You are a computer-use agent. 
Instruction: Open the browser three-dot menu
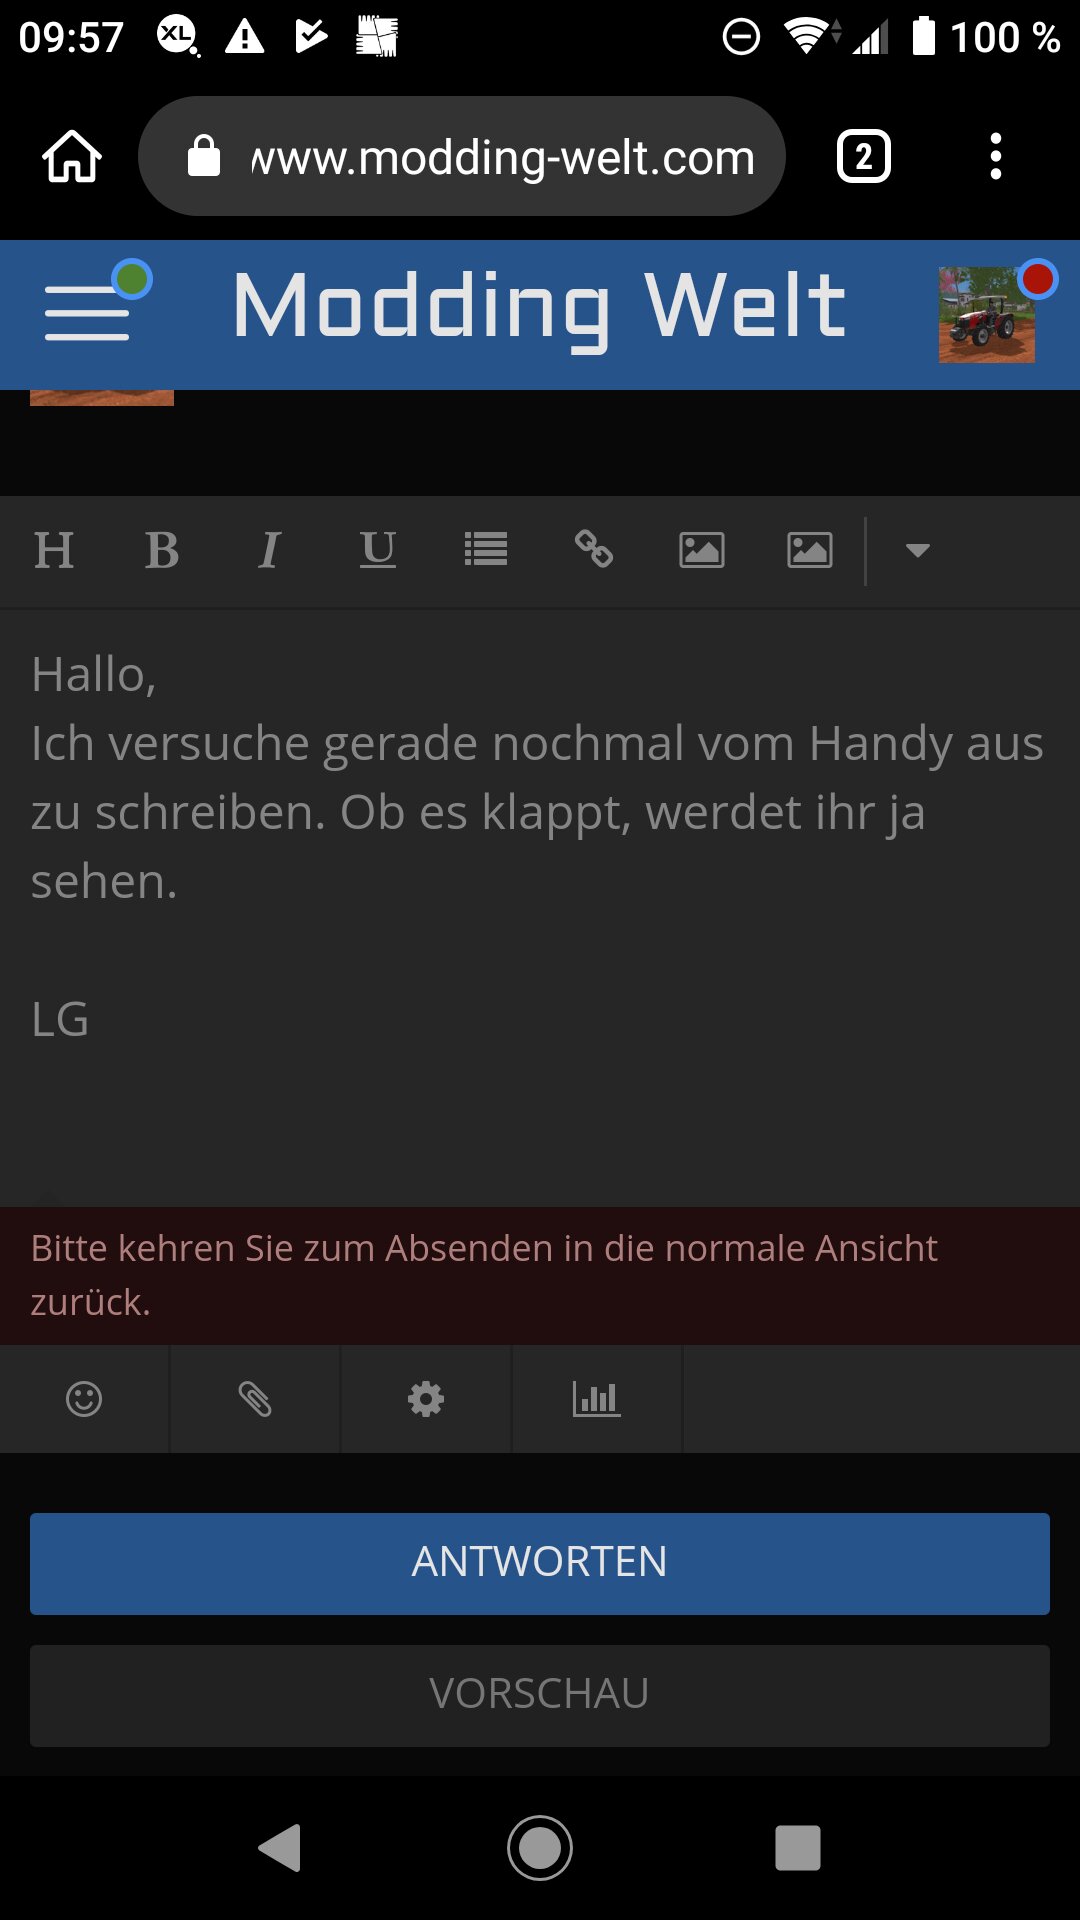(x=995, y=157)
